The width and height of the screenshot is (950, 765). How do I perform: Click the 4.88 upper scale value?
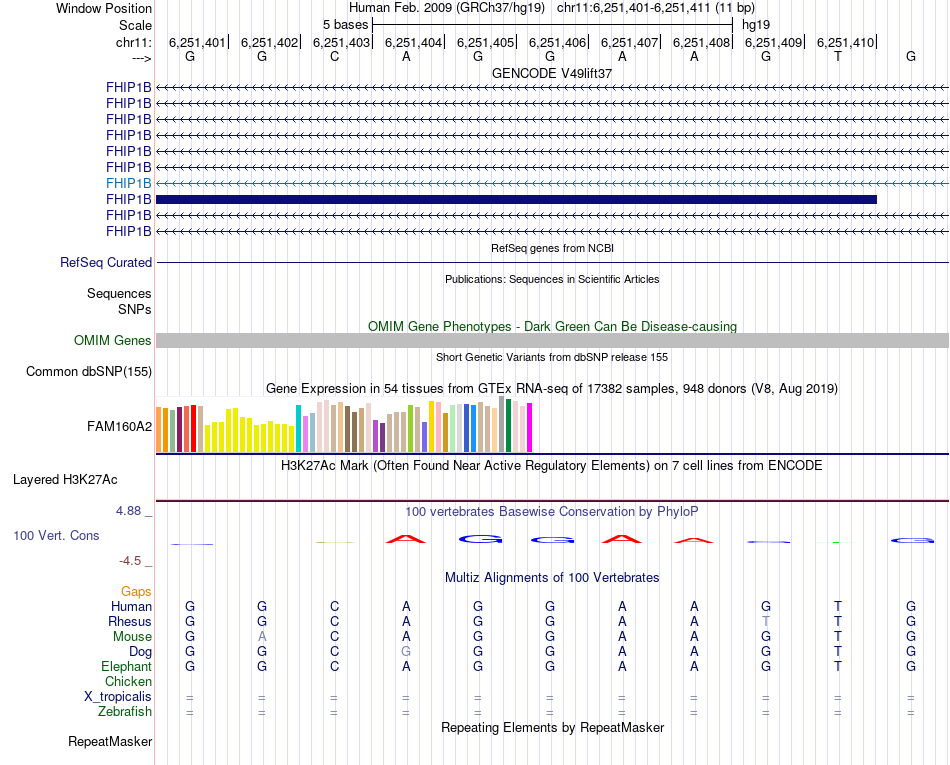[128, 511]
